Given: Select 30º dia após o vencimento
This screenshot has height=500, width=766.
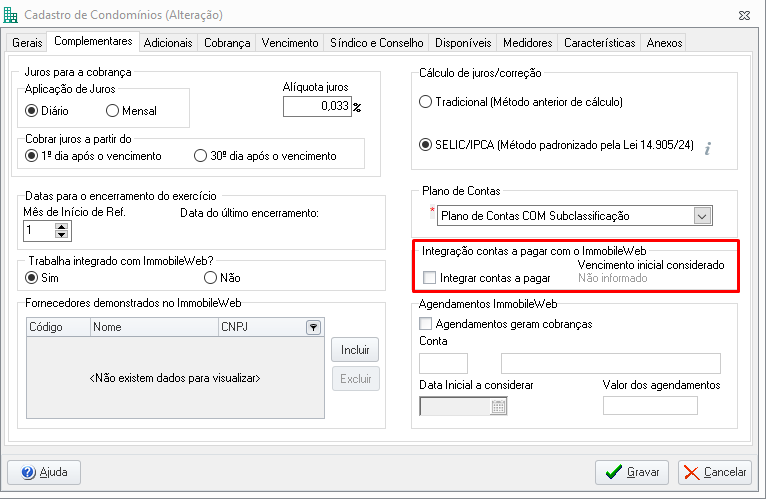Looking at the screenshot, I should [x=200, y=156].
